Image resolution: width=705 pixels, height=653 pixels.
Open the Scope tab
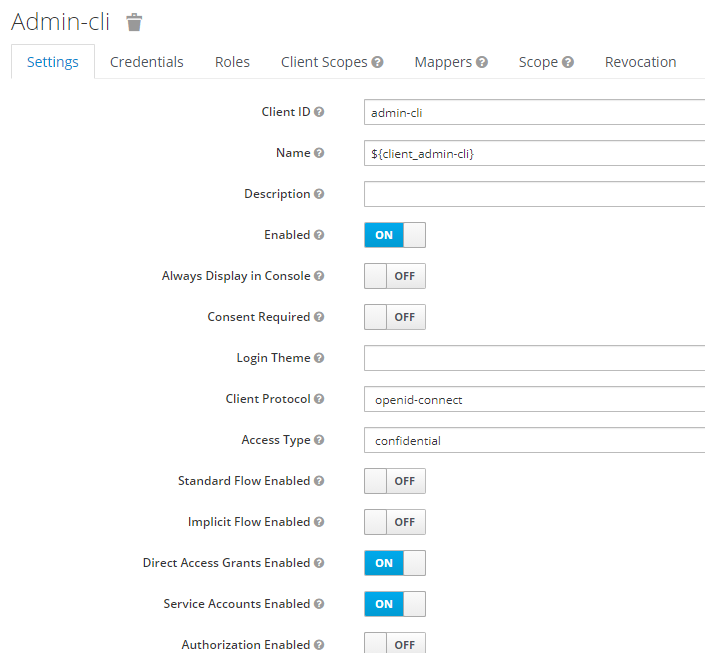(x=538, y=62)
